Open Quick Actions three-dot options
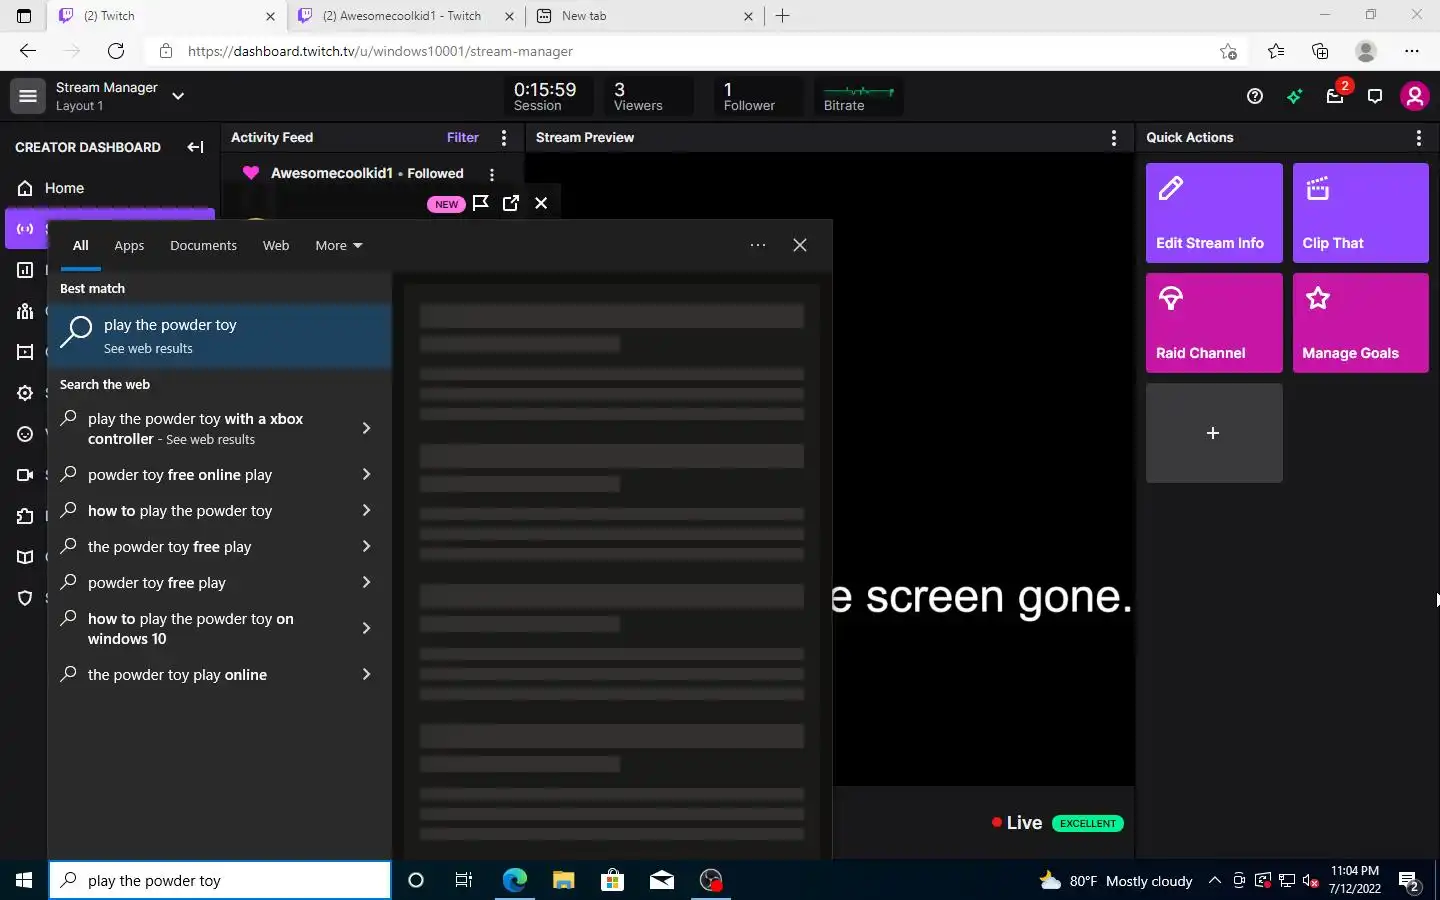1440x900 pixels. 1419,138
